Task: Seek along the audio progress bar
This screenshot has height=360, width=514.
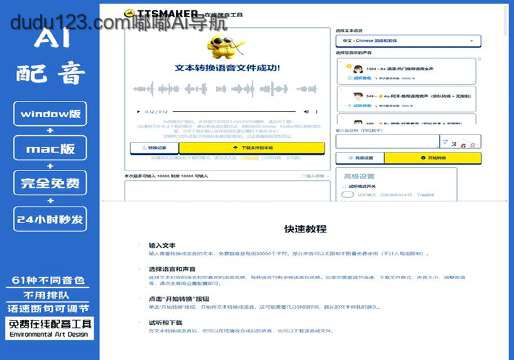Action: click(x=234, y=112)
